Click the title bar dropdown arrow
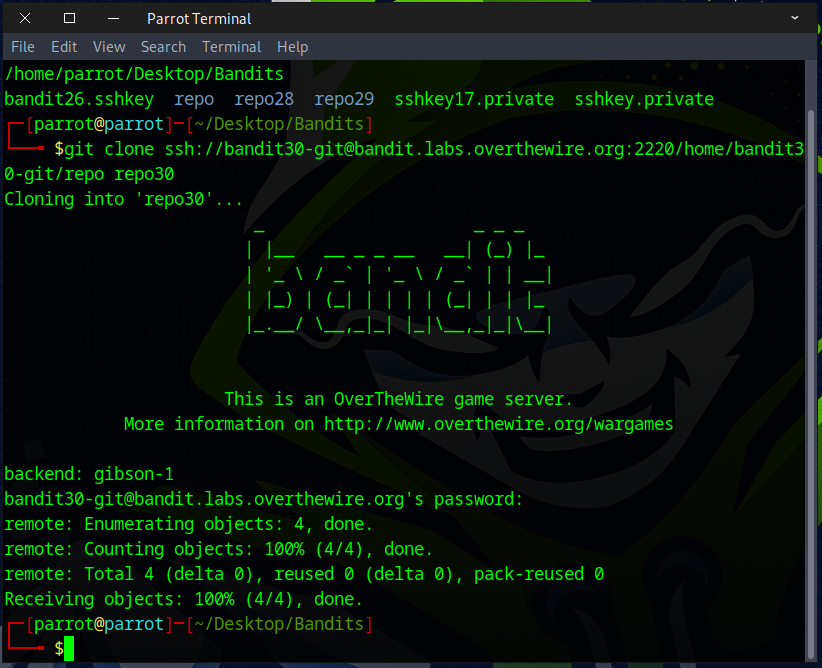The image size is (822, 668). [x=795, y=18]
